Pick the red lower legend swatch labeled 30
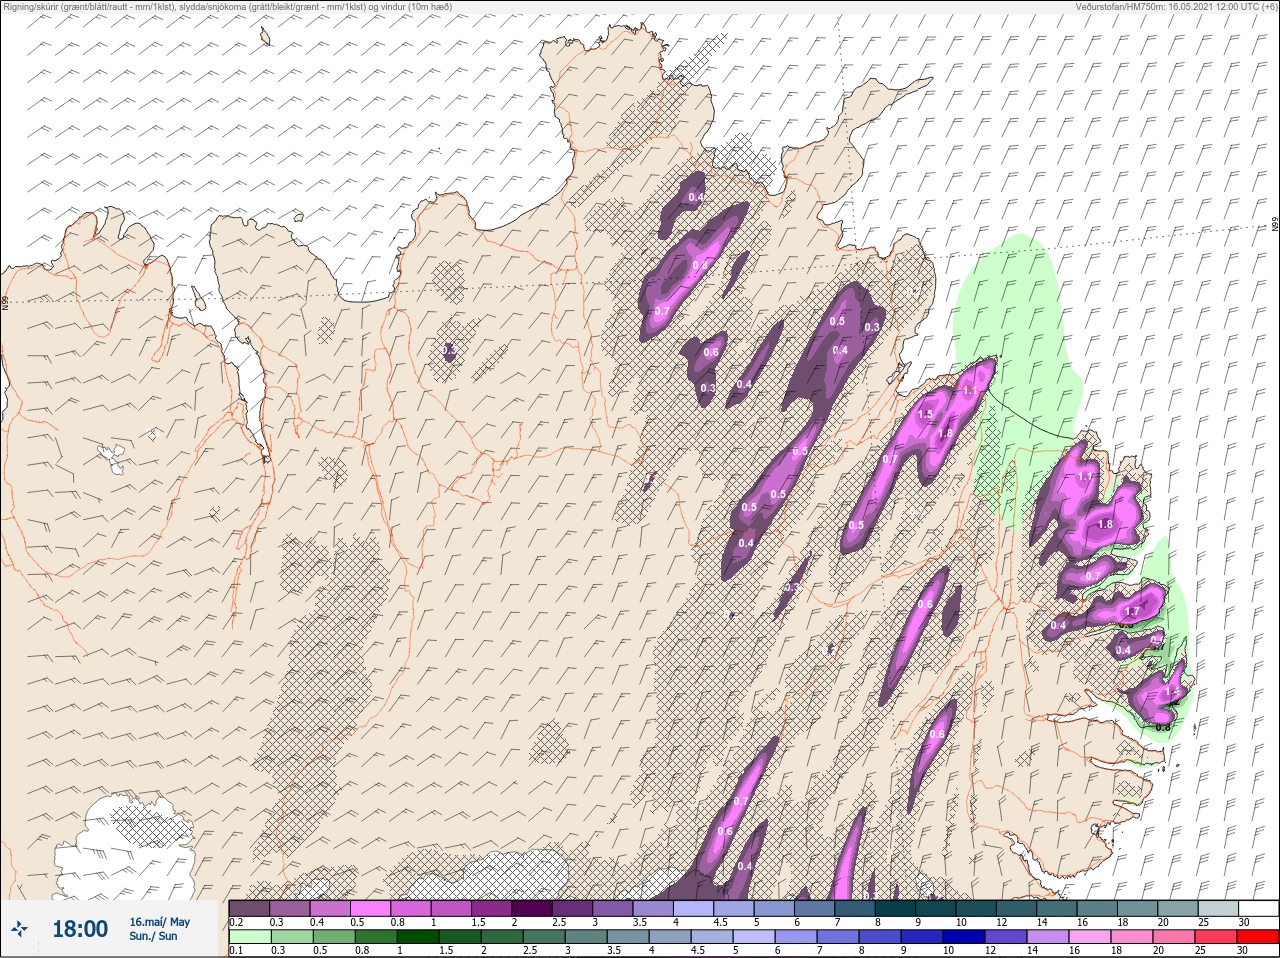The width and height of the screenshot is (1280, 958). tap(1259, 937)
